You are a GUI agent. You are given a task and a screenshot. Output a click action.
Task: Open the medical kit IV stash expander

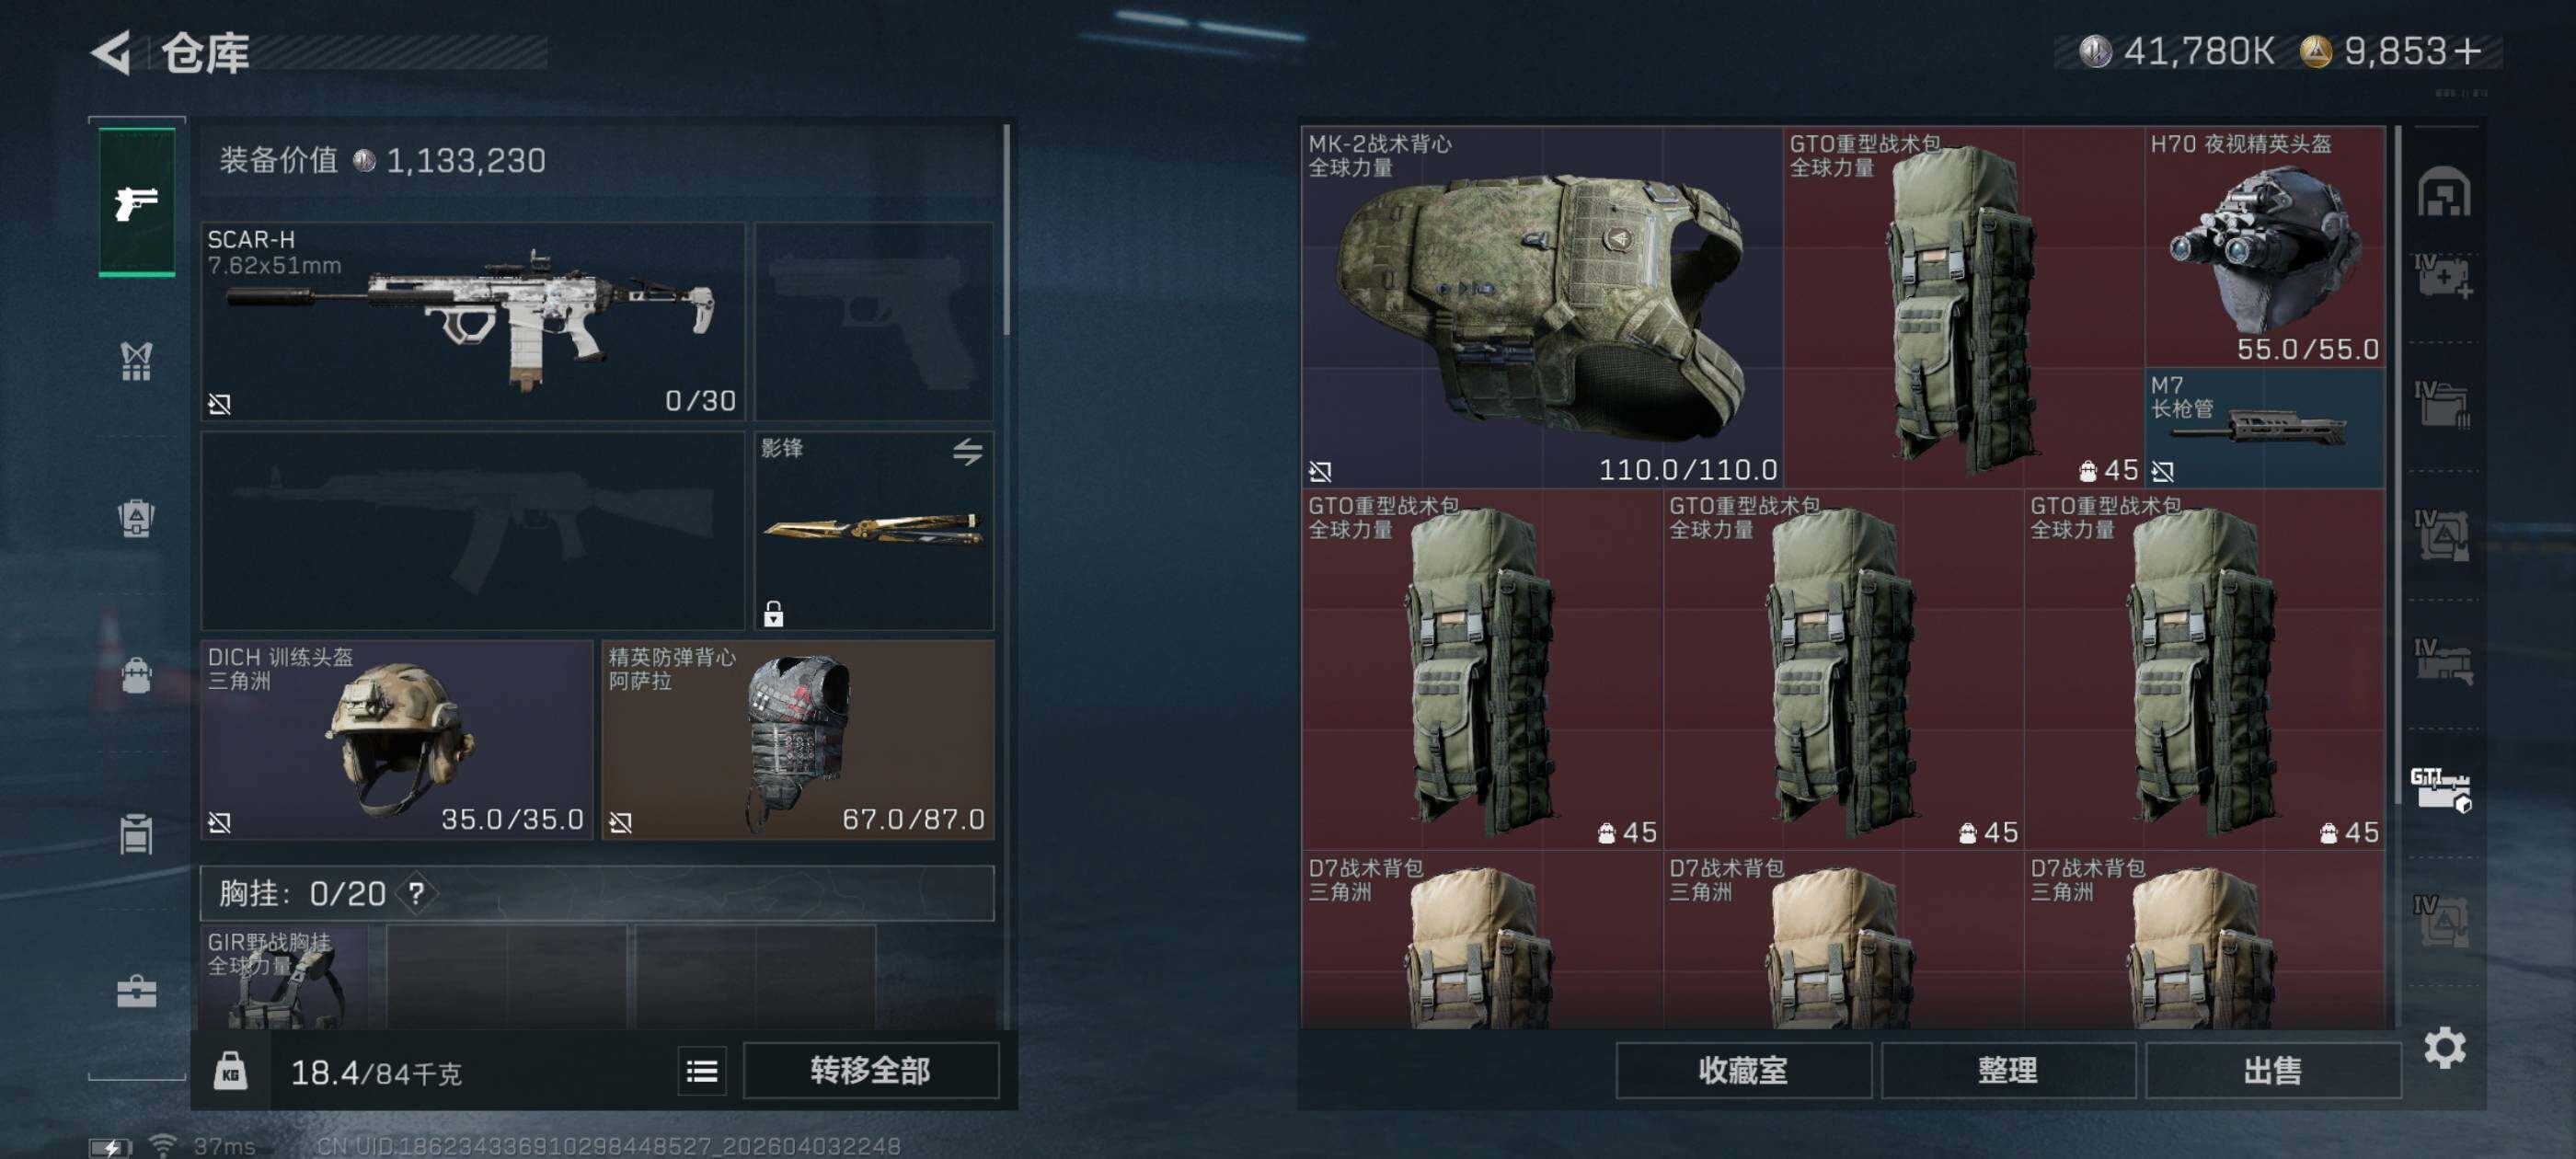pyautogui.click(x=2443, y=276)
